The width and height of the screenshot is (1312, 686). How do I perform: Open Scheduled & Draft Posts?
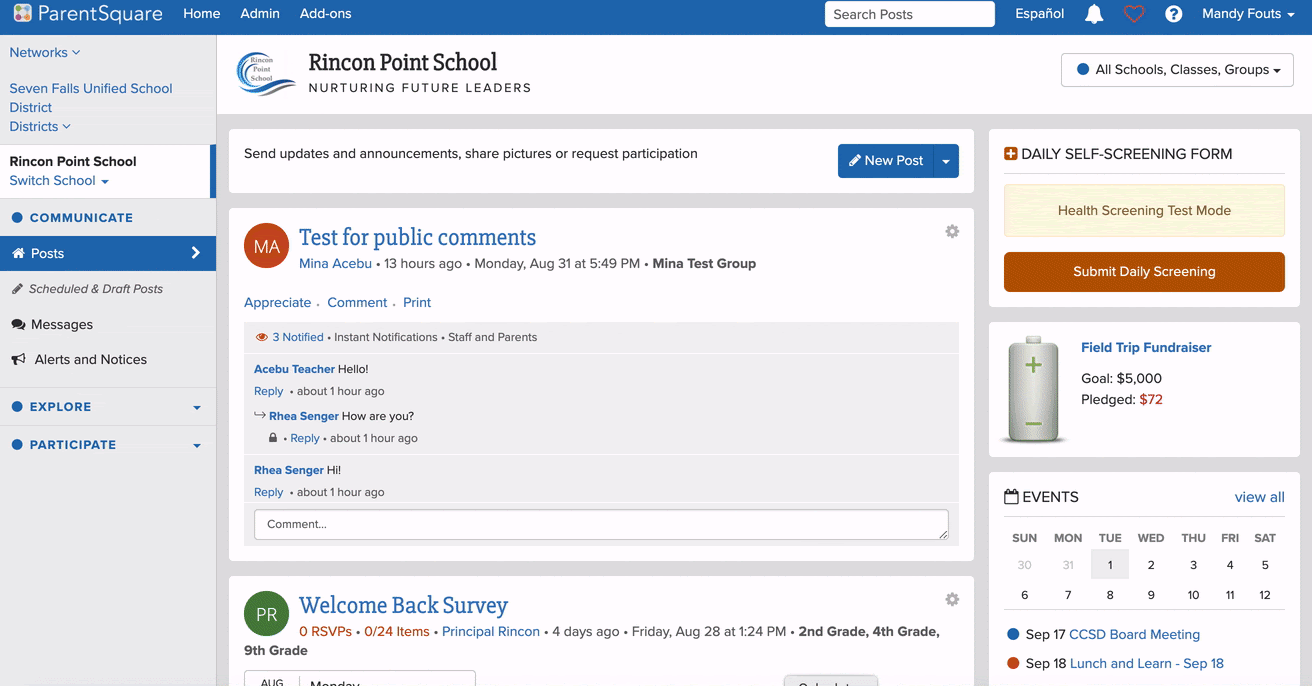(x=96, y=289)
